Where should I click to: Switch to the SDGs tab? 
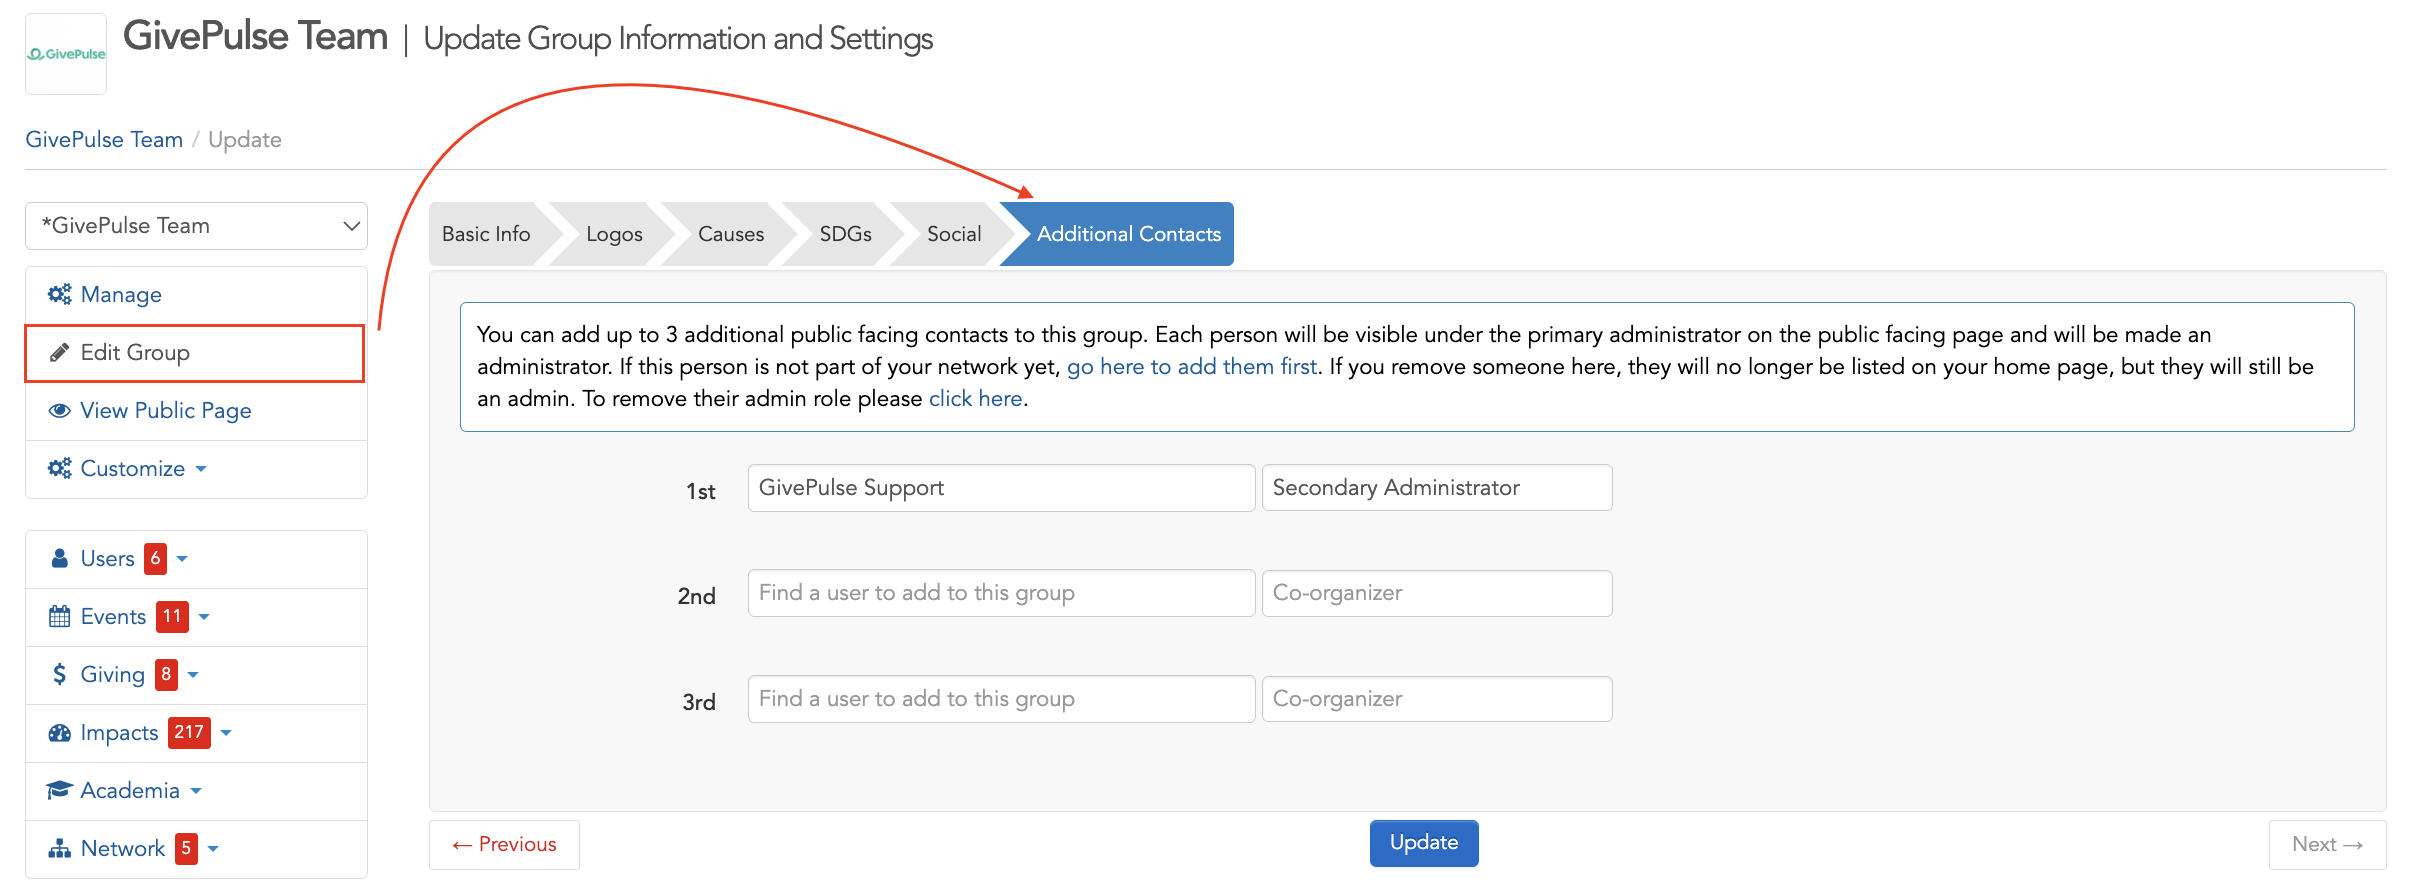pyautogui.click(x=846, y=234)
